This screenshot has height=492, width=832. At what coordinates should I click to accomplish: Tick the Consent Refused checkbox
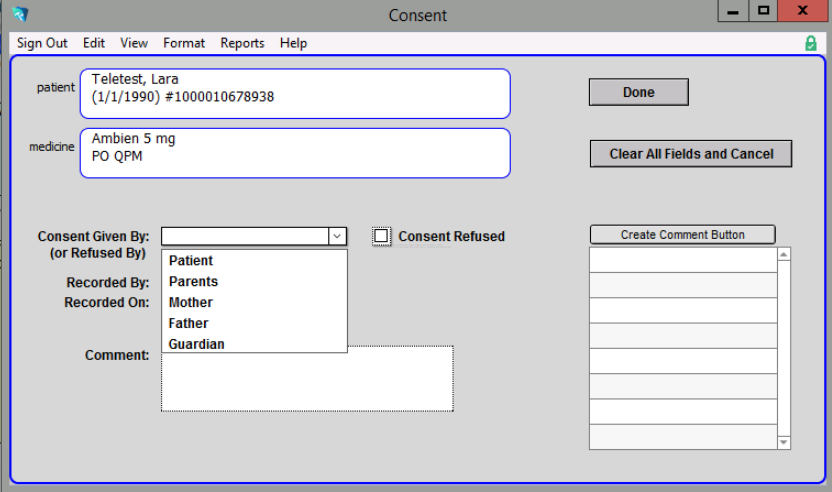point(381,236)
